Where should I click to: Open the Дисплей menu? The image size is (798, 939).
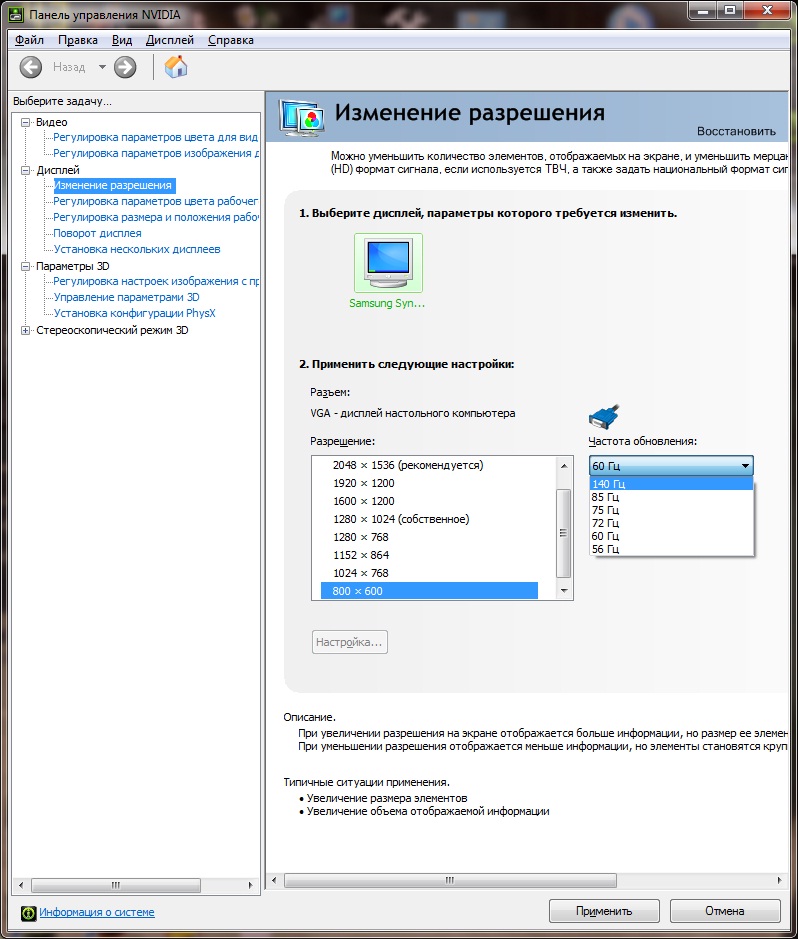pyautogui.click(x=170, y=40)
